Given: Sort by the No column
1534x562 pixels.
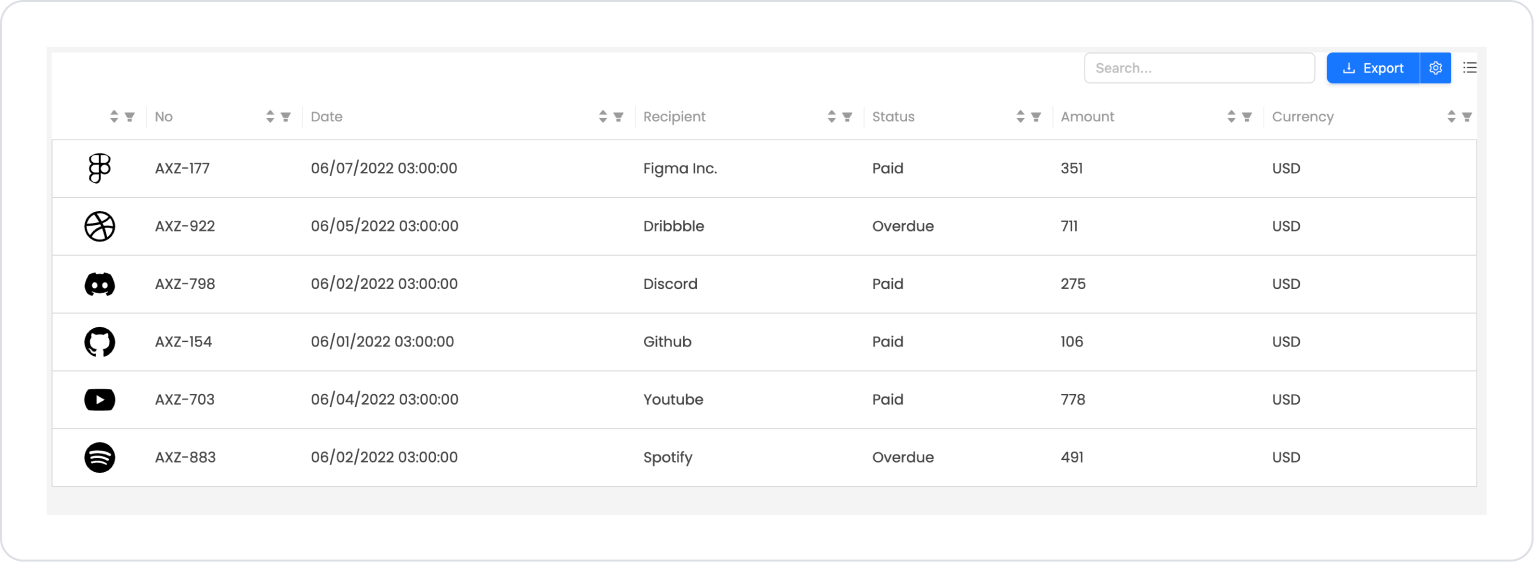Looking at the screenshot, I should (x=270, y=117).
